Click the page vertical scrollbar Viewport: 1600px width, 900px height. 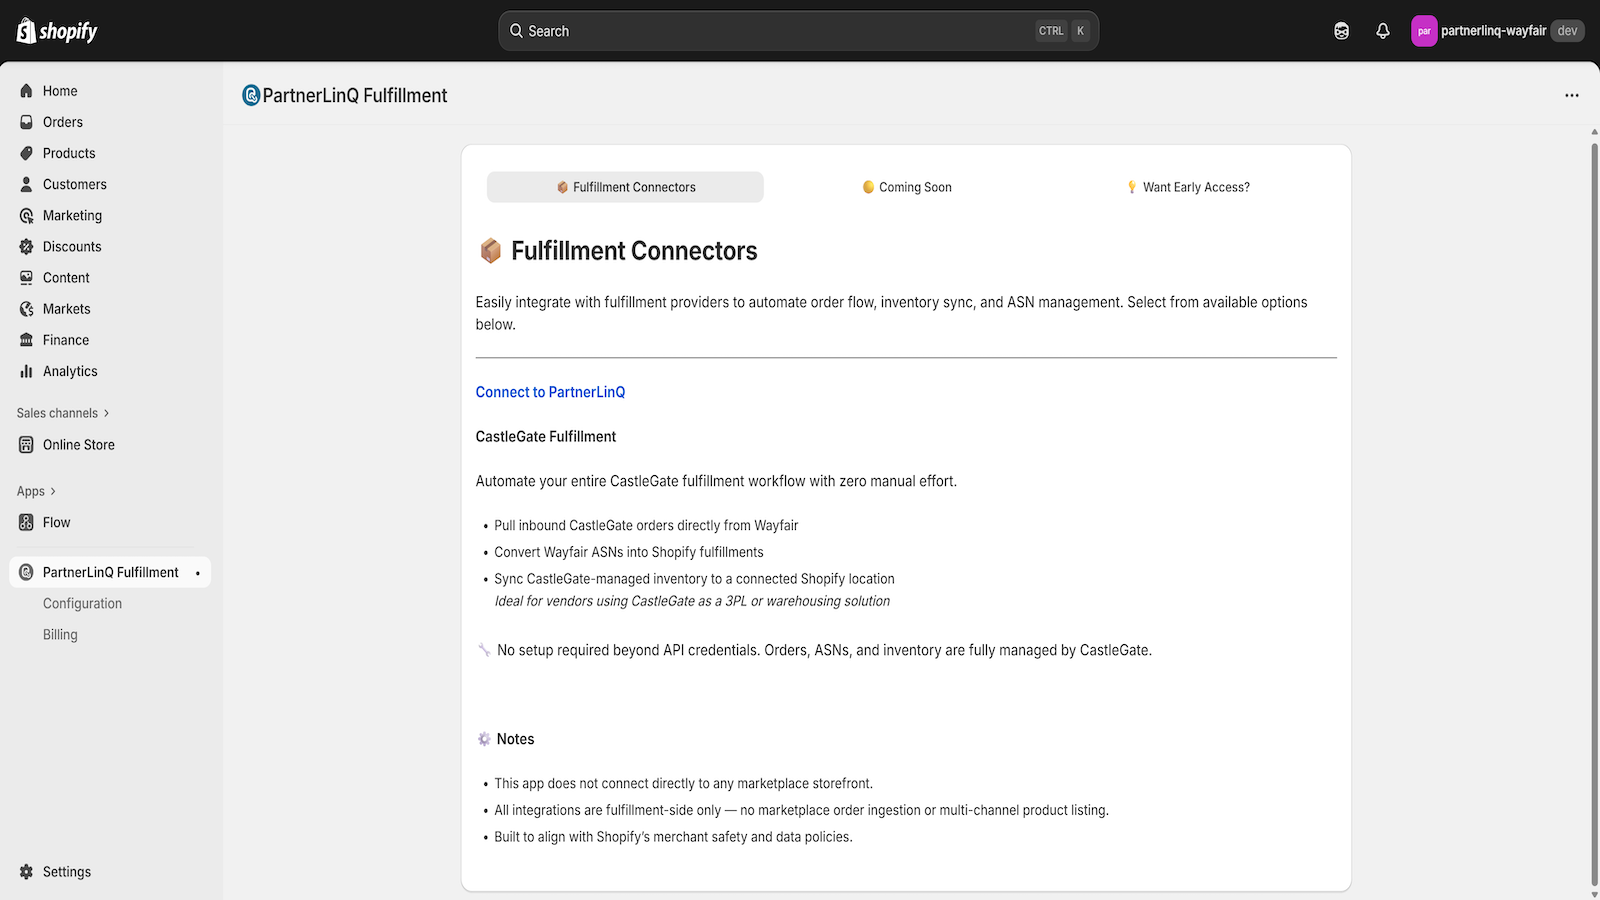coord(1594,500)
